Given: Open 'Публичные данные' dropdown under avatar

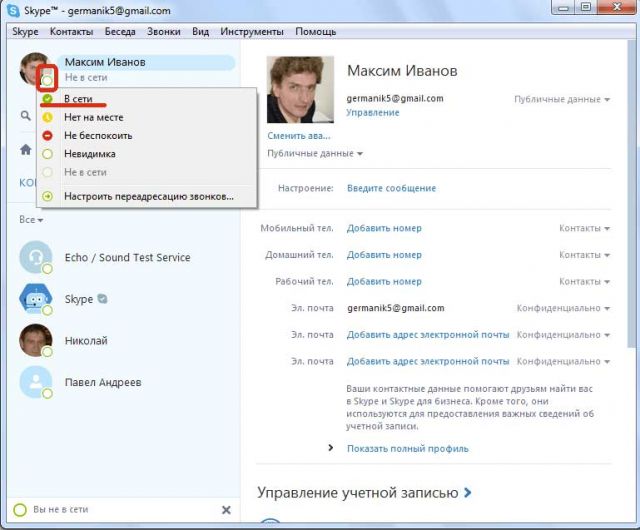Looking at the screenshot, I should click(x=315, y=154).
